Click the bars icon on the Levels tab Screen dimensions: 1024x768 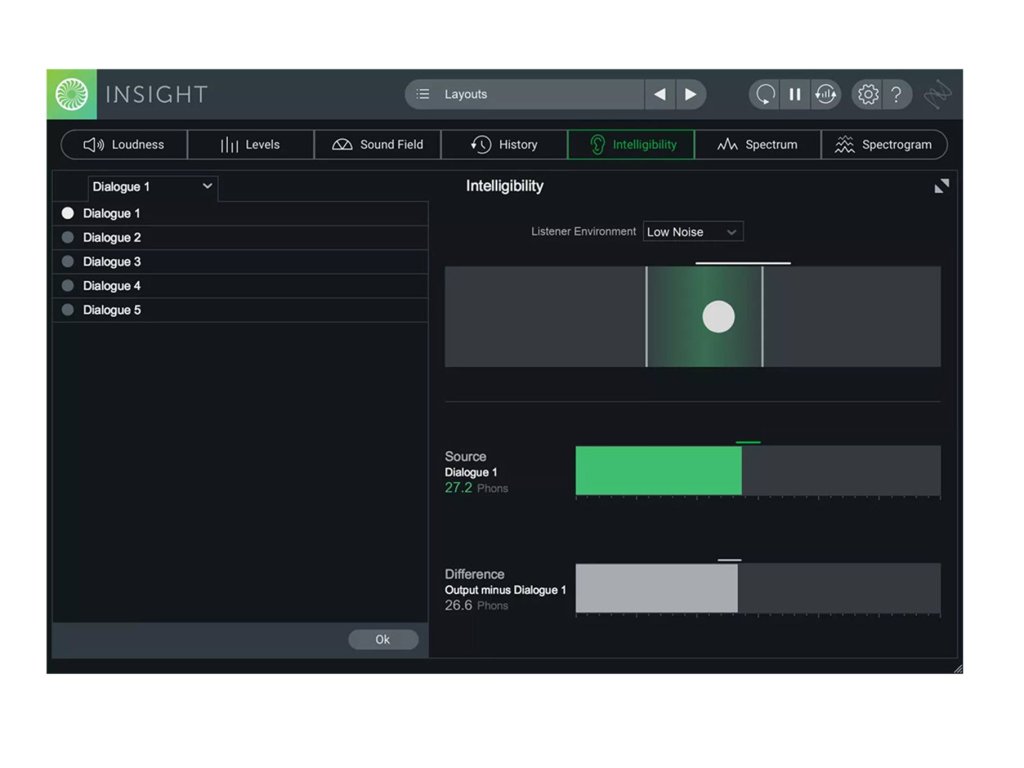229,144
